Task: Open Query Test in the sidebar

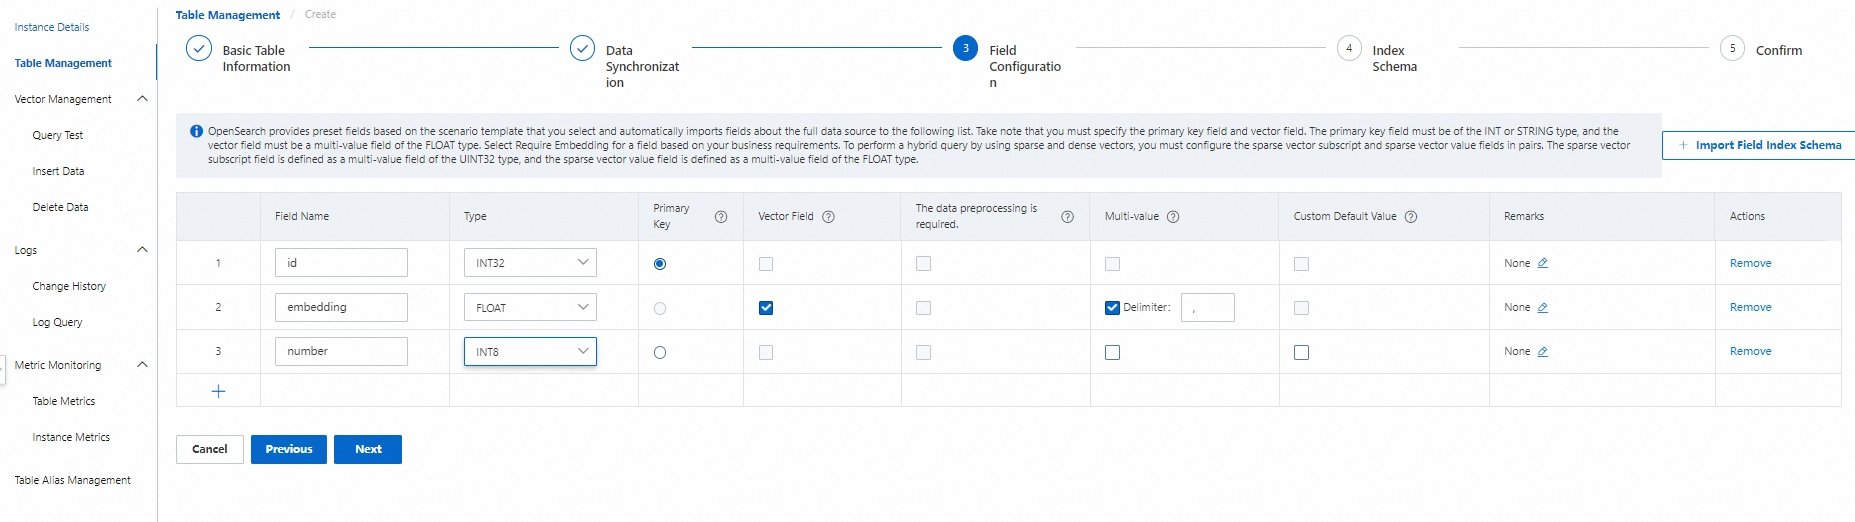Action: pyautogui.click(x=58, y=136)
